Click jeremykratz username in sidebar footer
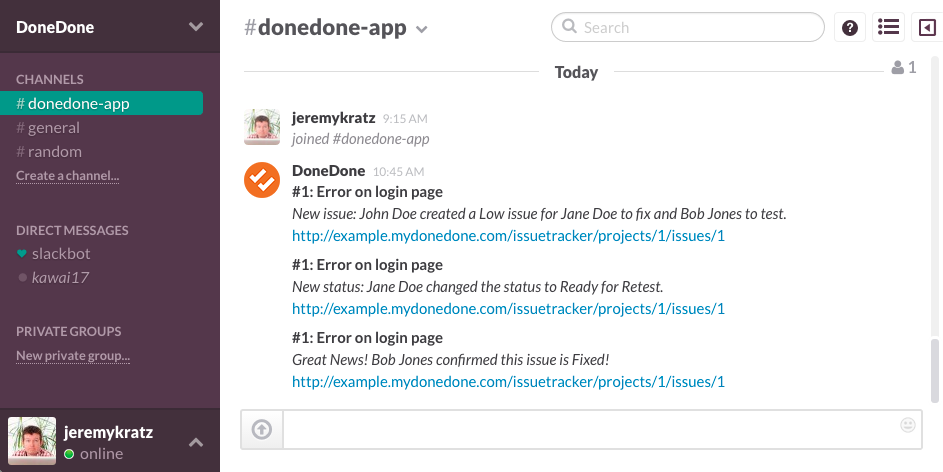 coord(108,432)
